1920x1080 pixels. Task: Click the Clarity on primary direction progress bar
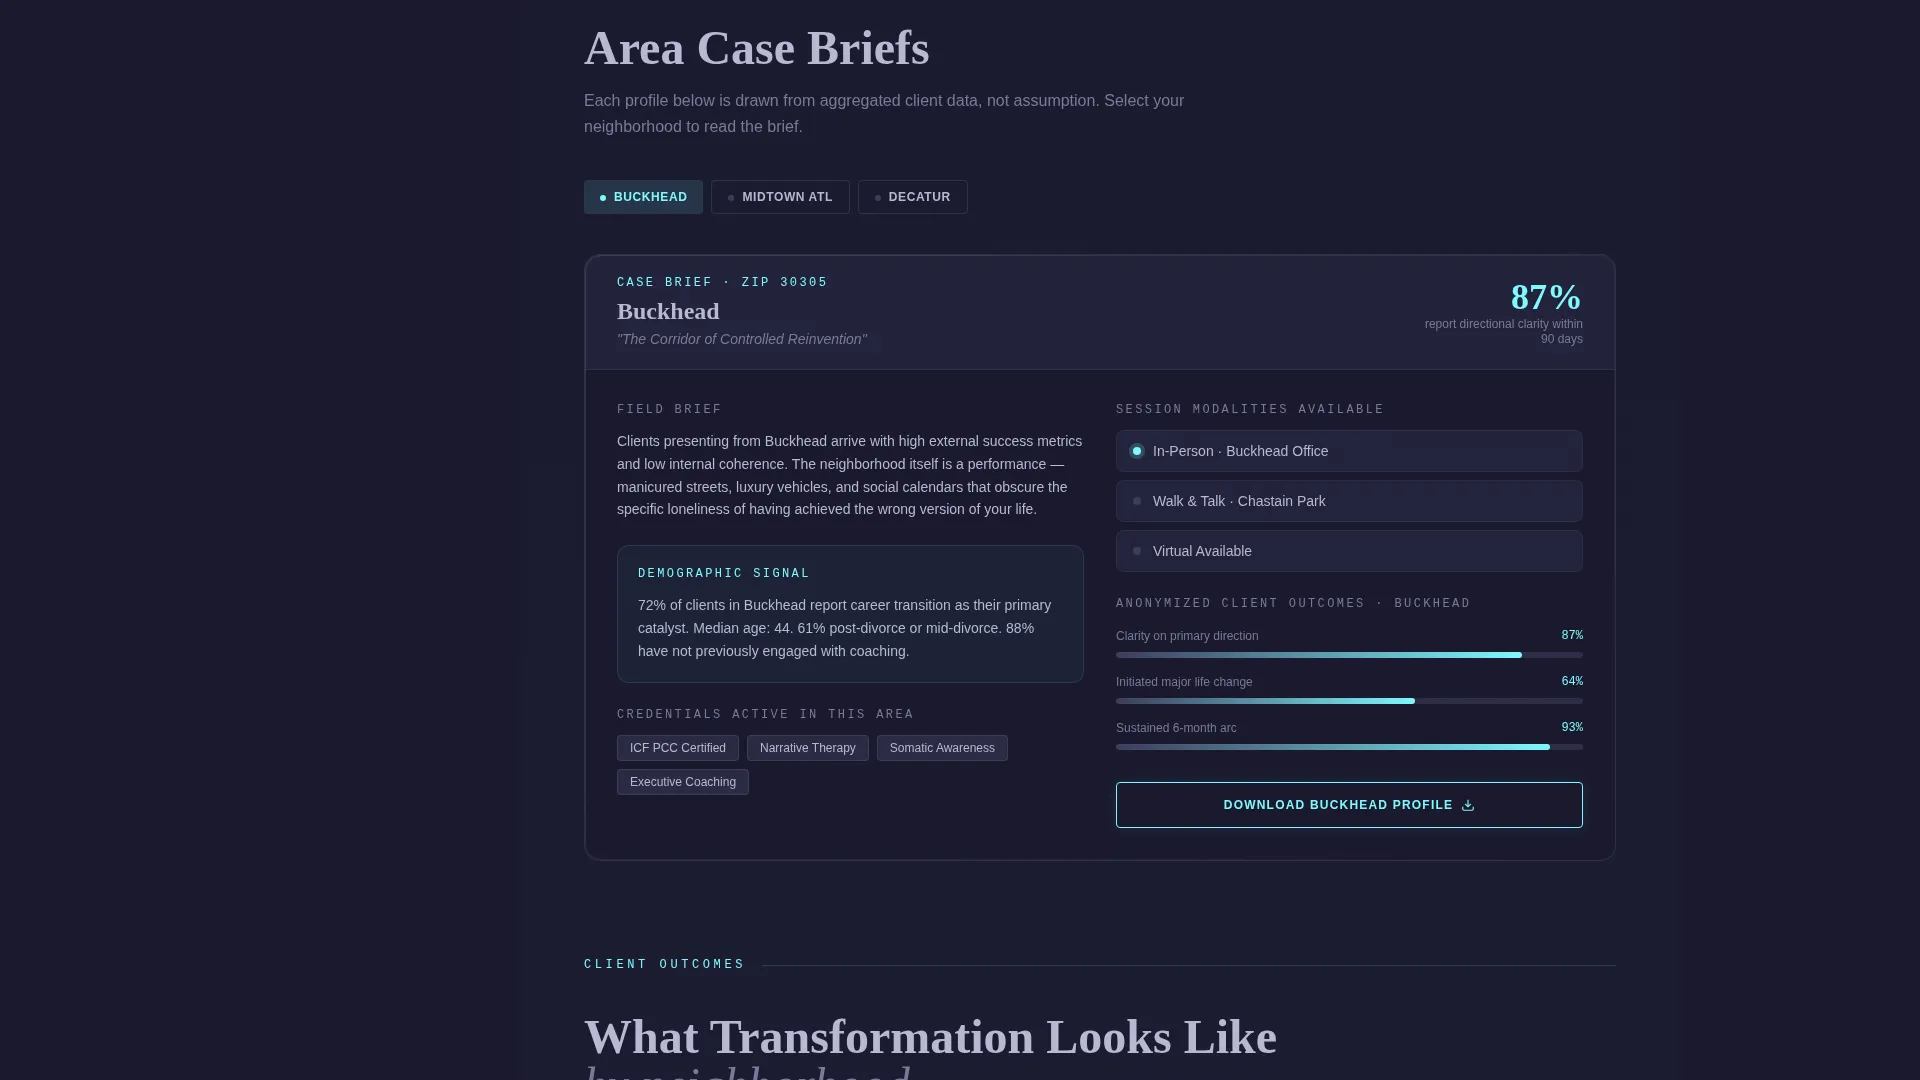click(1349, 655)
